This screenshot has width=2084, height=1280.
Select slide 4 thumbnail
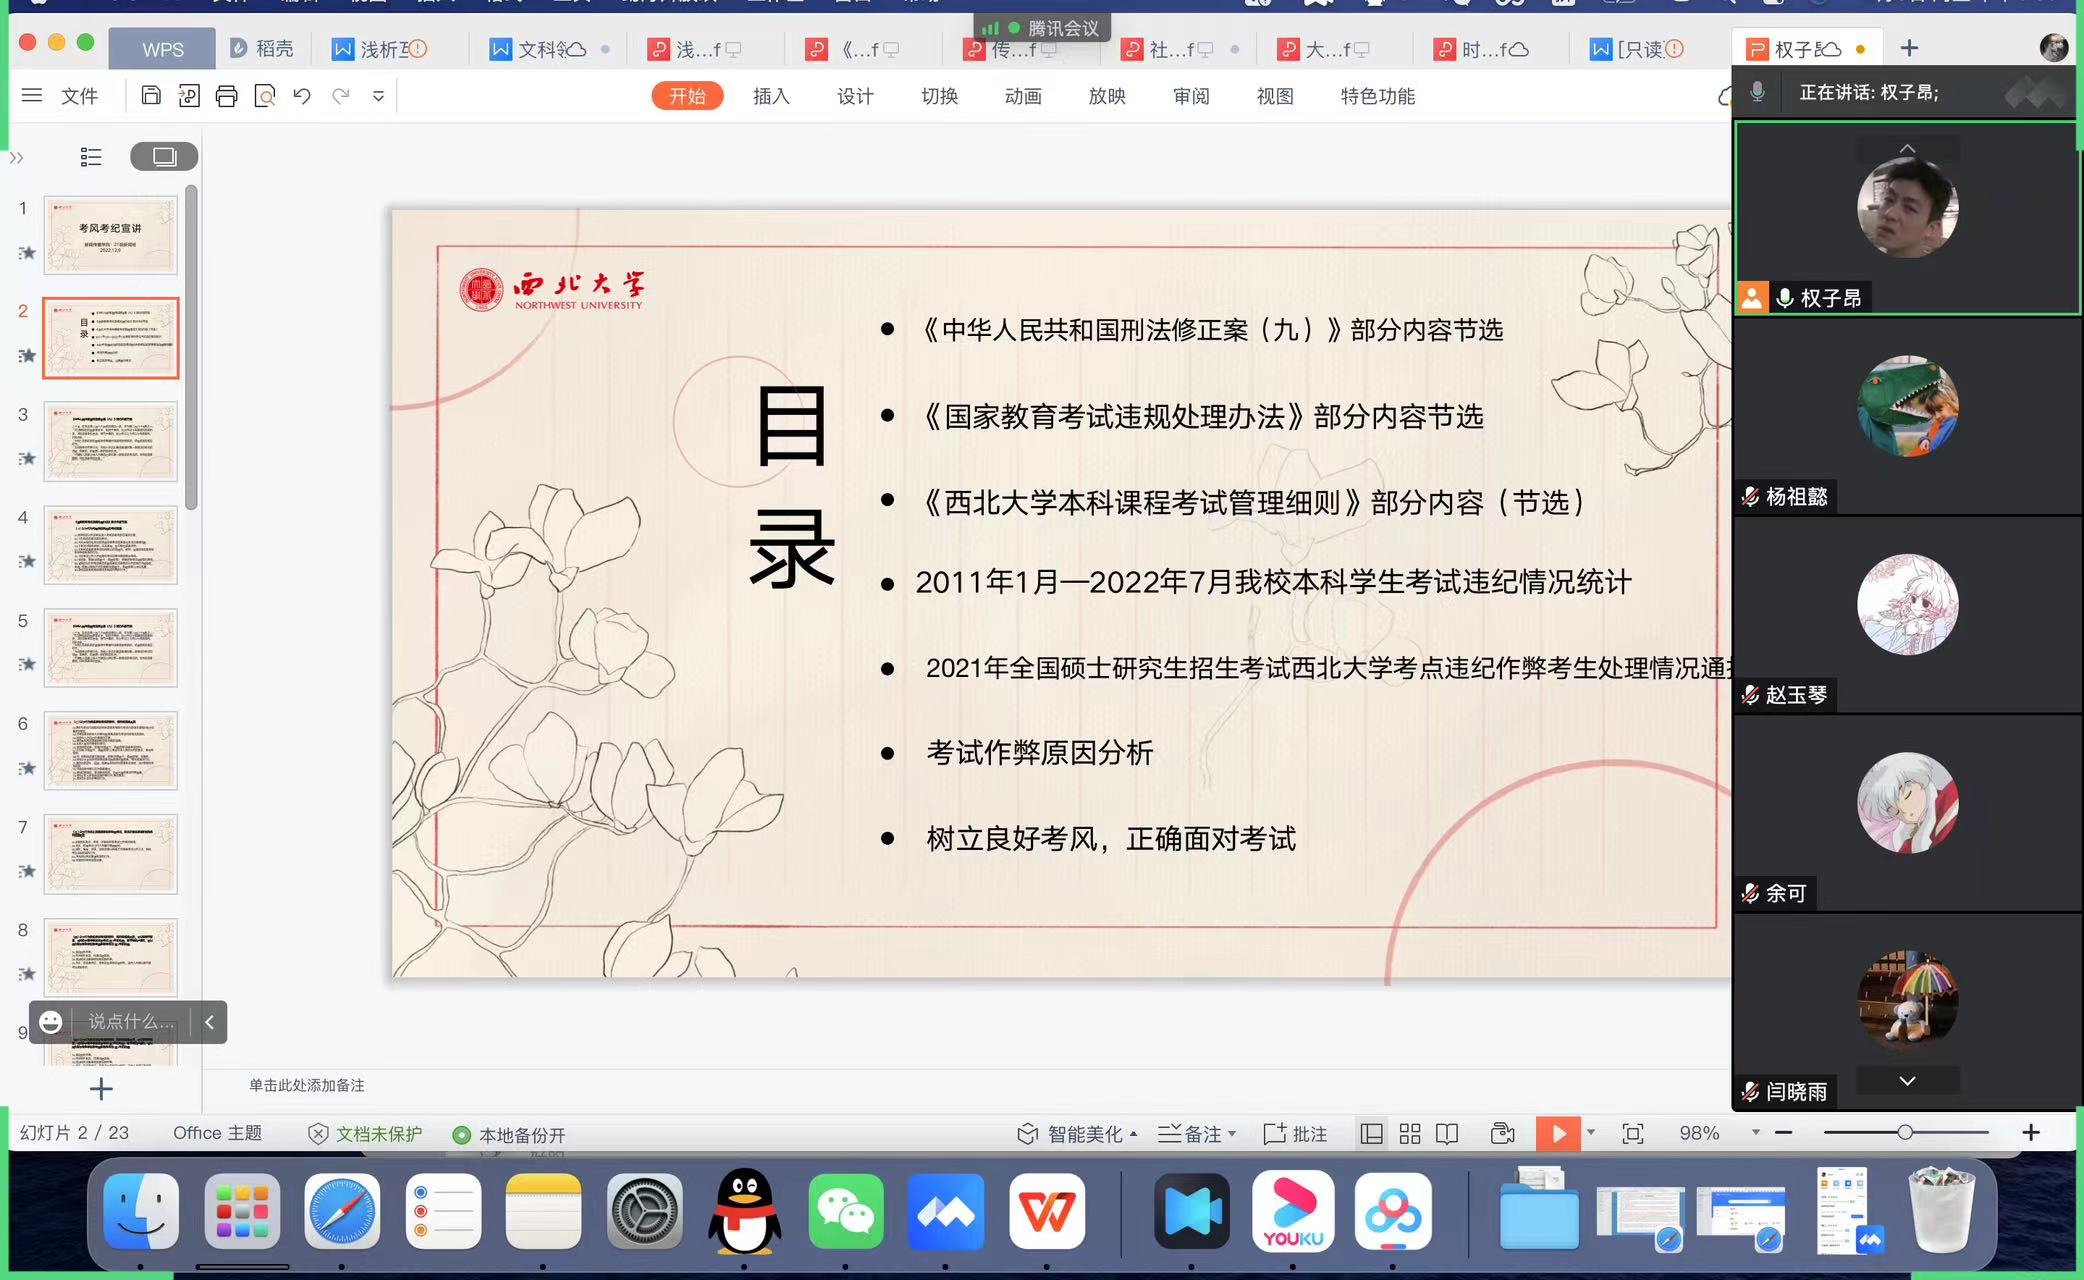click(x=110, y=545)
